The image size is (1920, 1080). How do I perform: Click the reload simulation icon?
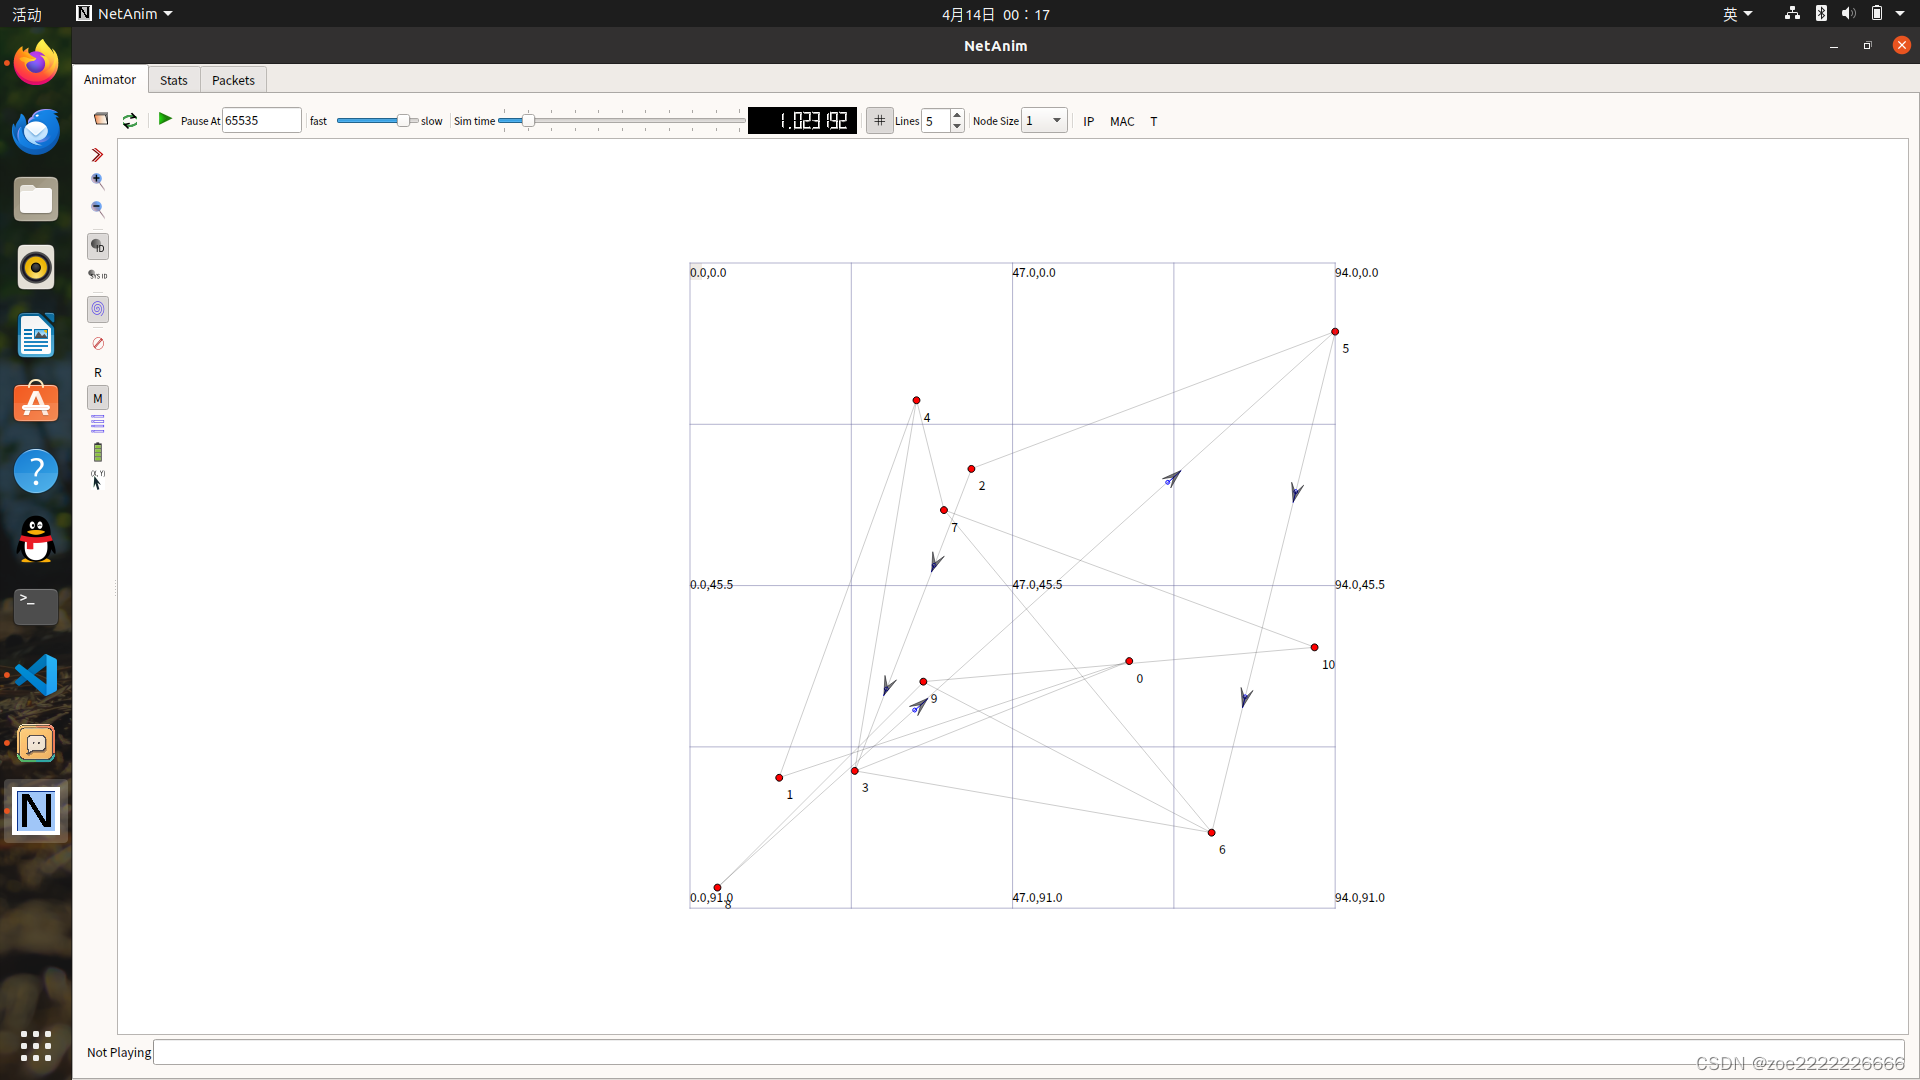[130, 121]
